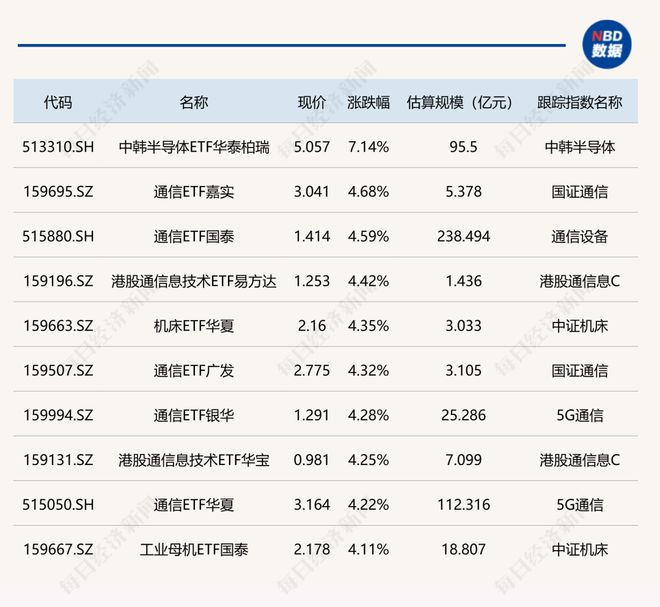Click the NBD 数据 logo badge
This screenshot has height=607, width=660.
(607, 45)
